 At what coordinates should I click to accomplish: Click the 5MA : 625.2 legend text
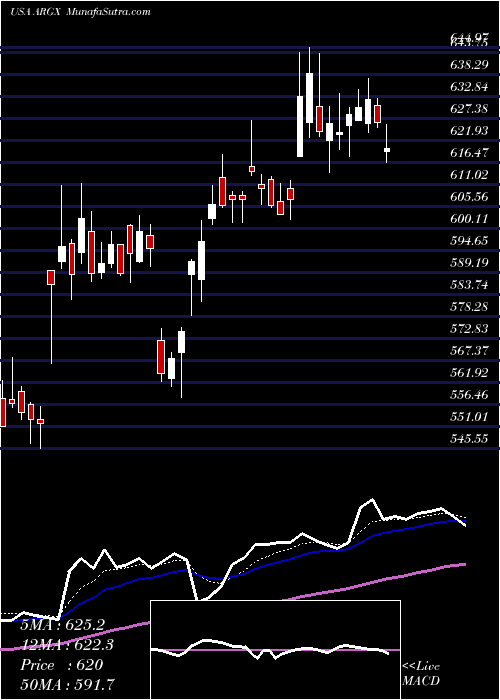(62, 625)
